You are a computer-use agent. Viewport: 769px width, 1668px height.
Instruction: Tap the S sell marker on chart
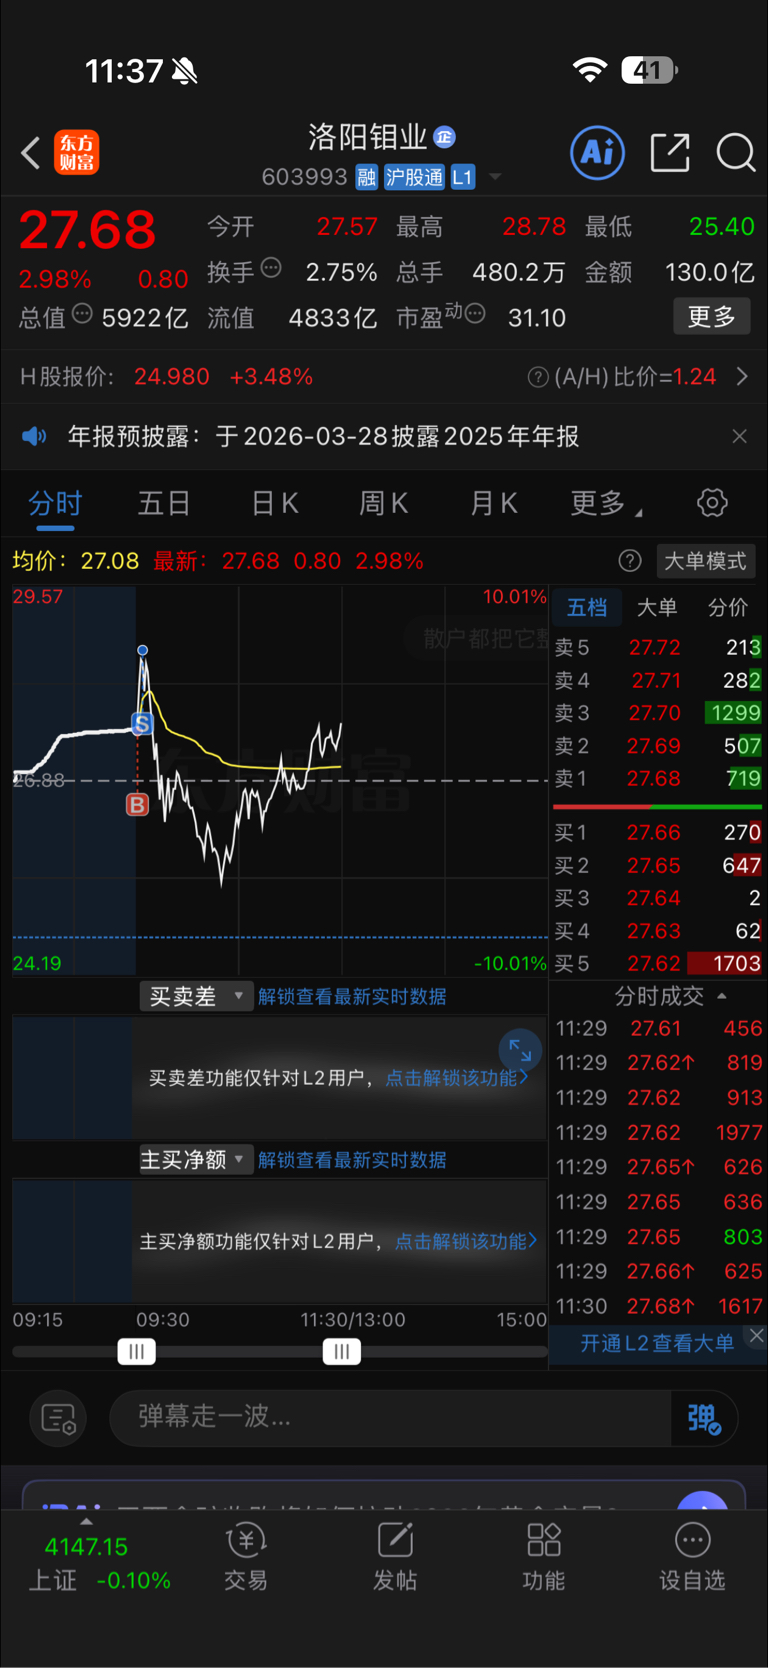(142, 723)
